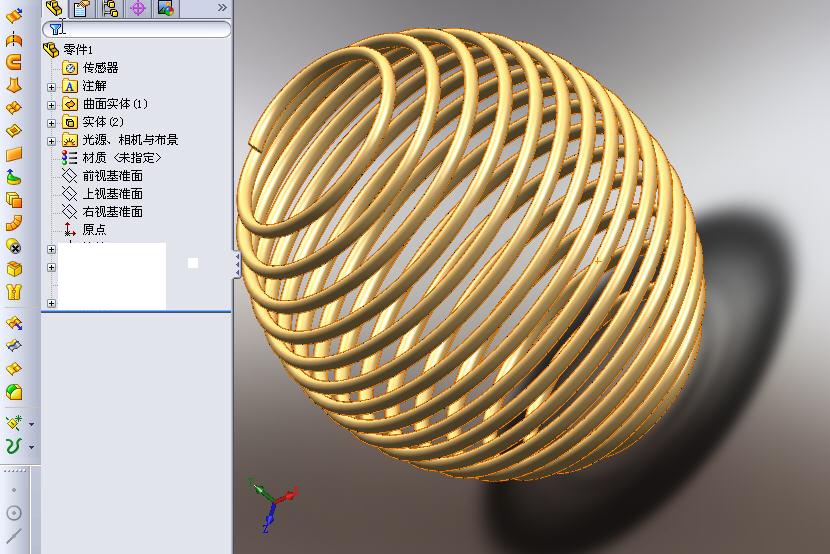Viewport: 830px width, 554px height.
Task: Select the 光源、相机与布景 folder
Action: tap(120, 140)
